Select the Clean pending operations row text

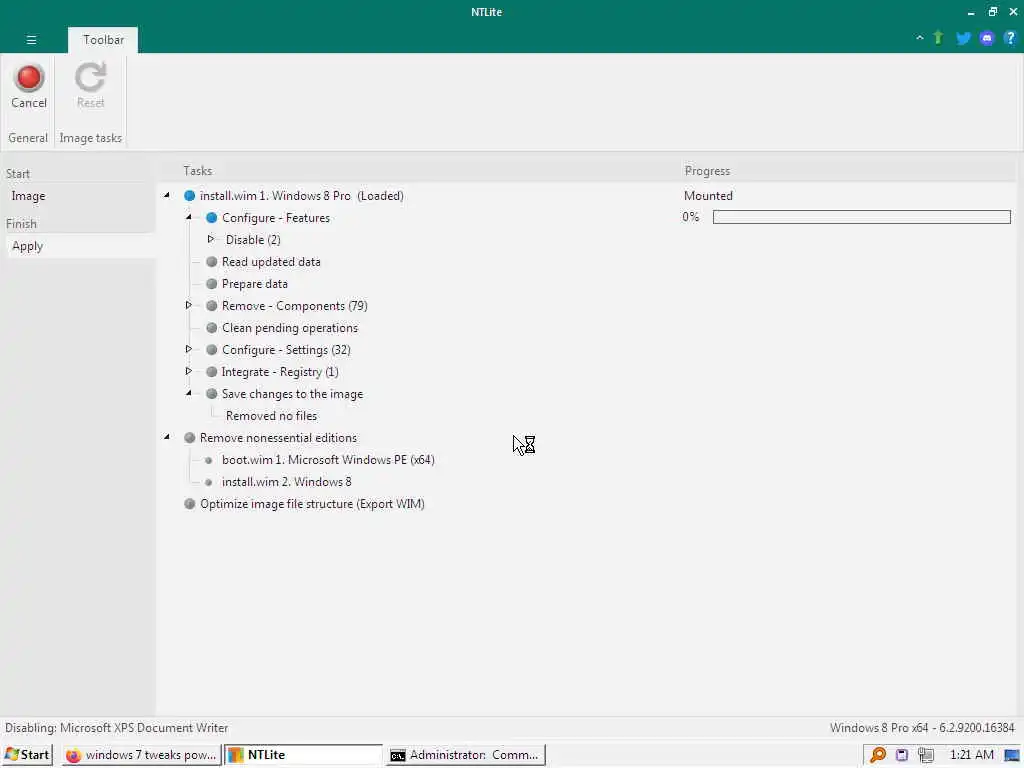click(x=290, y=328)
